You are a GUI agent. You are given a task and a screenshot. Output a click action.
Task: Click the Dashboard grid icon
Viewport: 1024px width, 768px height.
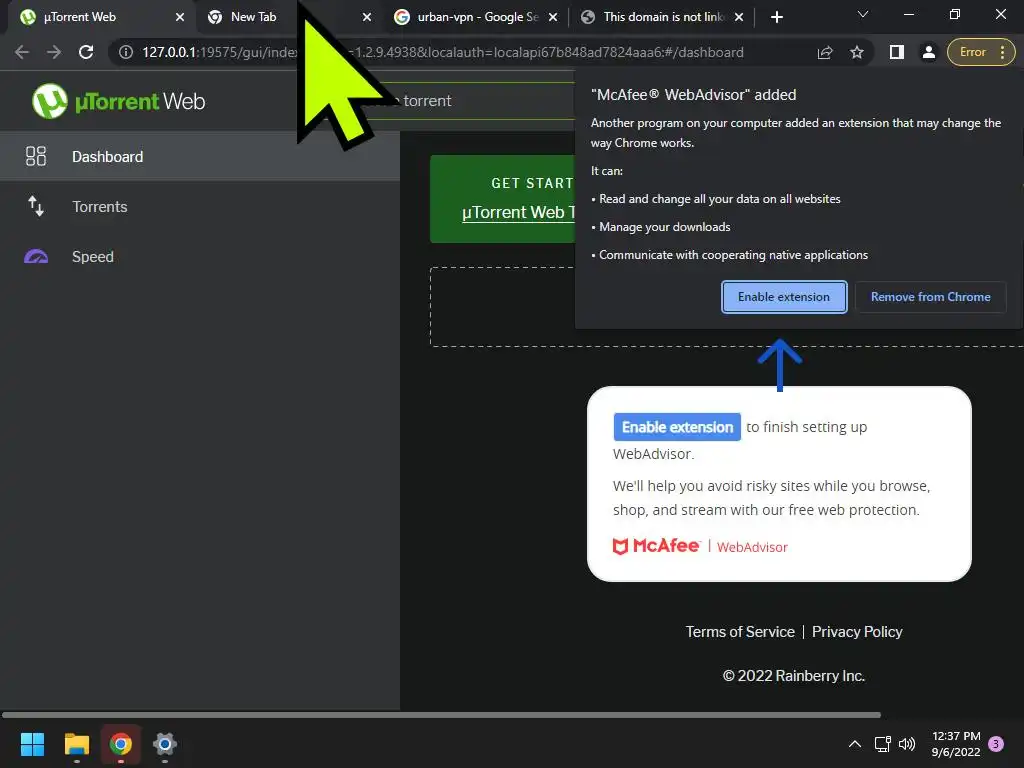[x=36, y=156]
